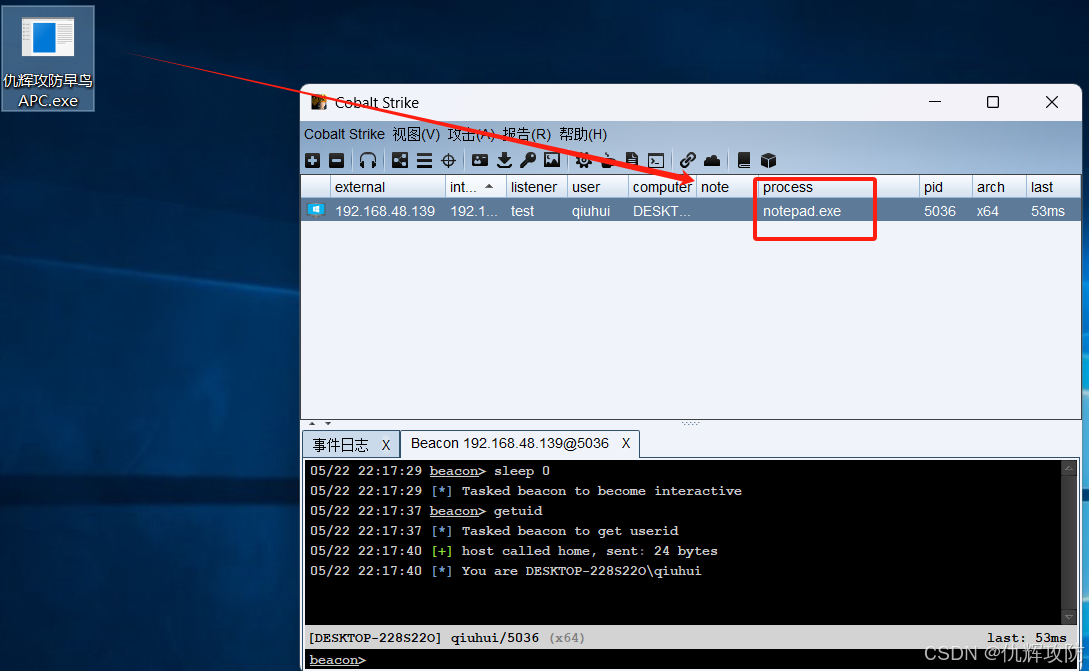
Task: Maximize the Cobalt Strike window
Action: [x=993, y=102]
